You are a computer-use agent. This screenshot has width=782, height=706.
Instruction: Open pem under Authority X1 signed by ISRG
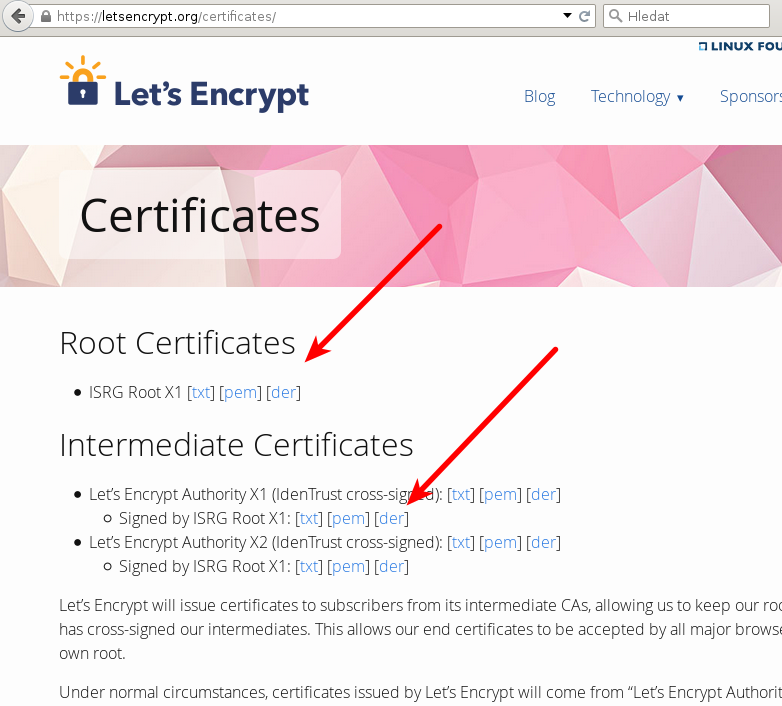348,519
